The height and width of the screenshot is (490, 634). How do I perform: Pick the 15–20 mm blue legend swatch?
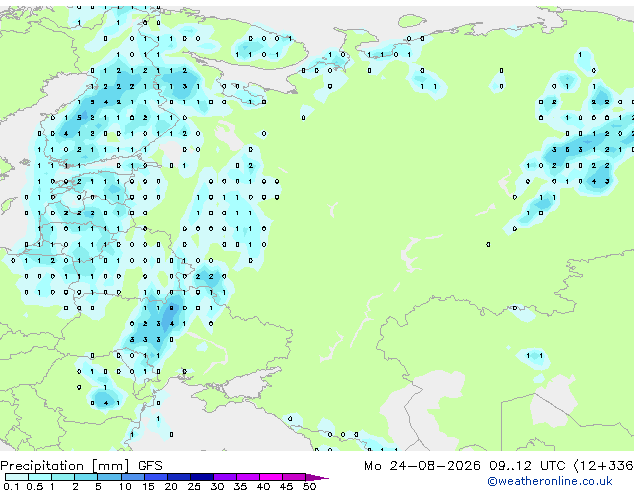(x=156, y=477)
